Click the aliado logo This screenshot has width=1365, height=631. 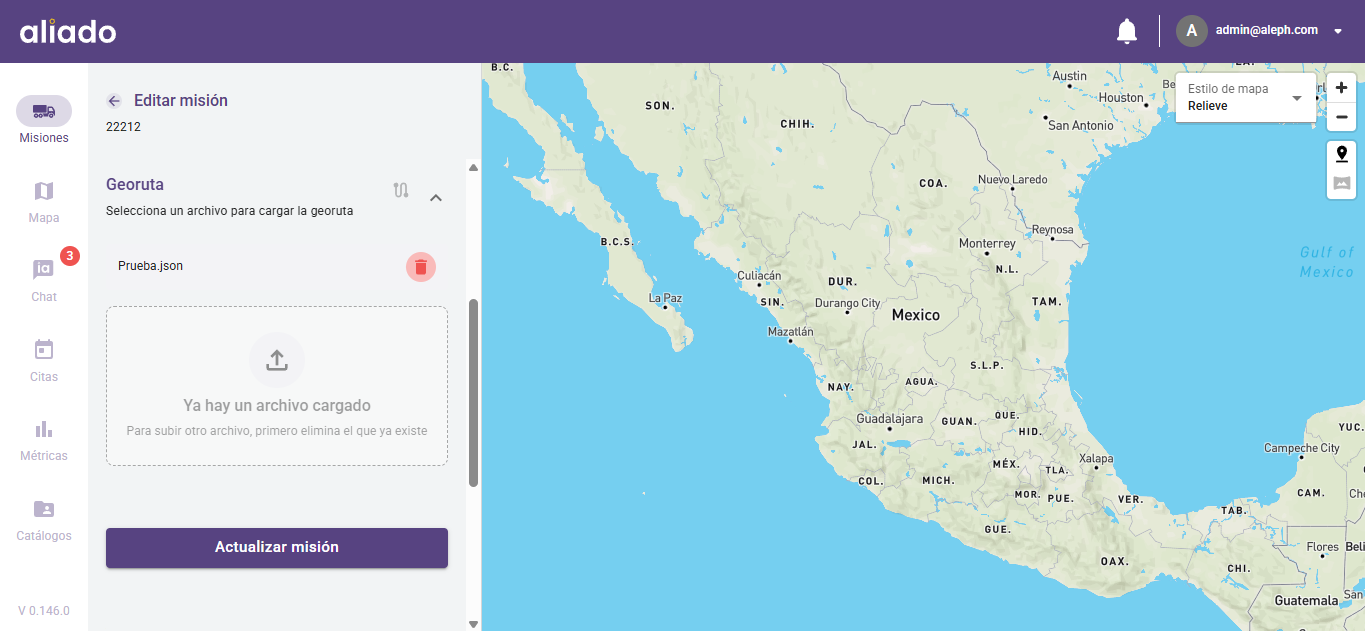pyautogui.click(x=68, y=31)
